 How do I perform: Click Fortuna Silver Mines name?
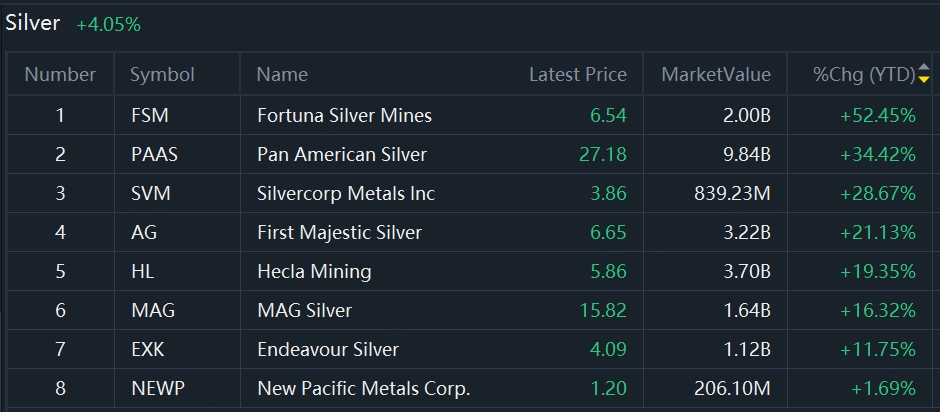[x=345, y=115]
